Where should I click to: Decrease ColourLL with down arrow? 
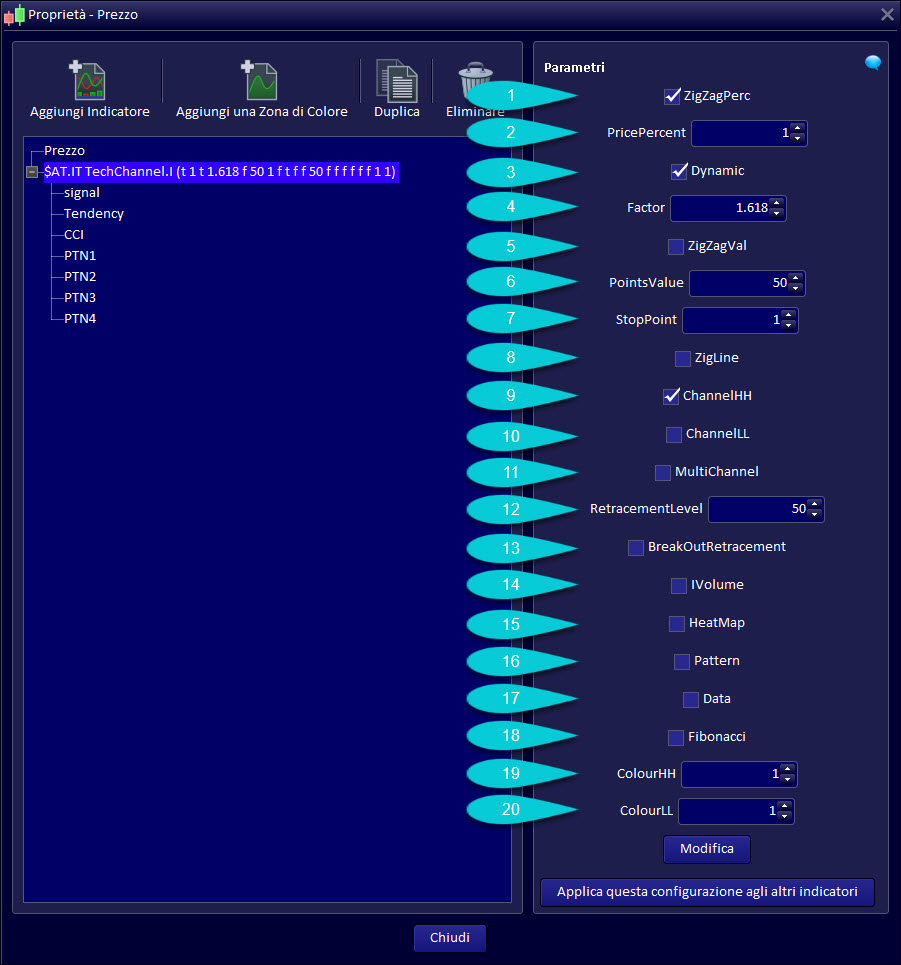coord(784,817)
